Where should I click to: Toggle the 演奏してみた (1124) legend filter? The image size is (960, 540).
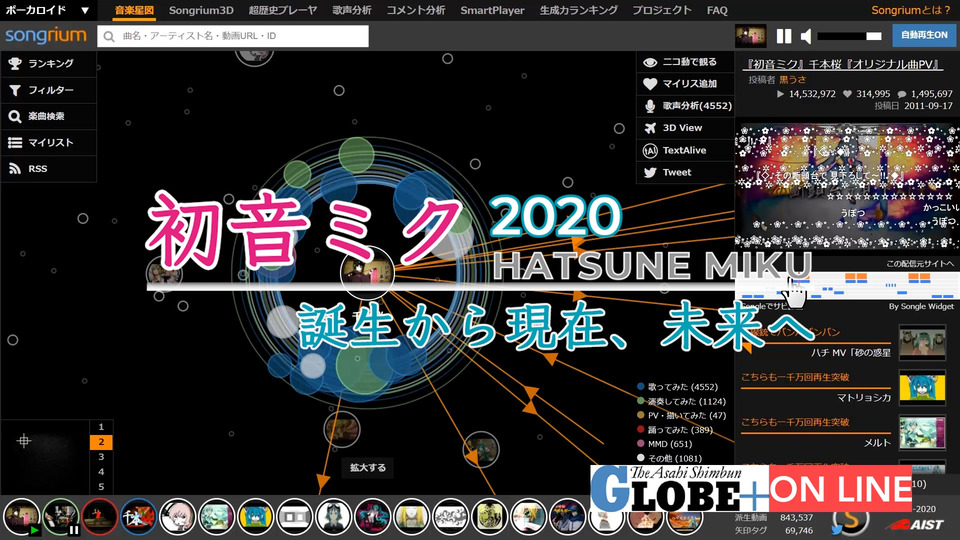[x=681, y=401]
